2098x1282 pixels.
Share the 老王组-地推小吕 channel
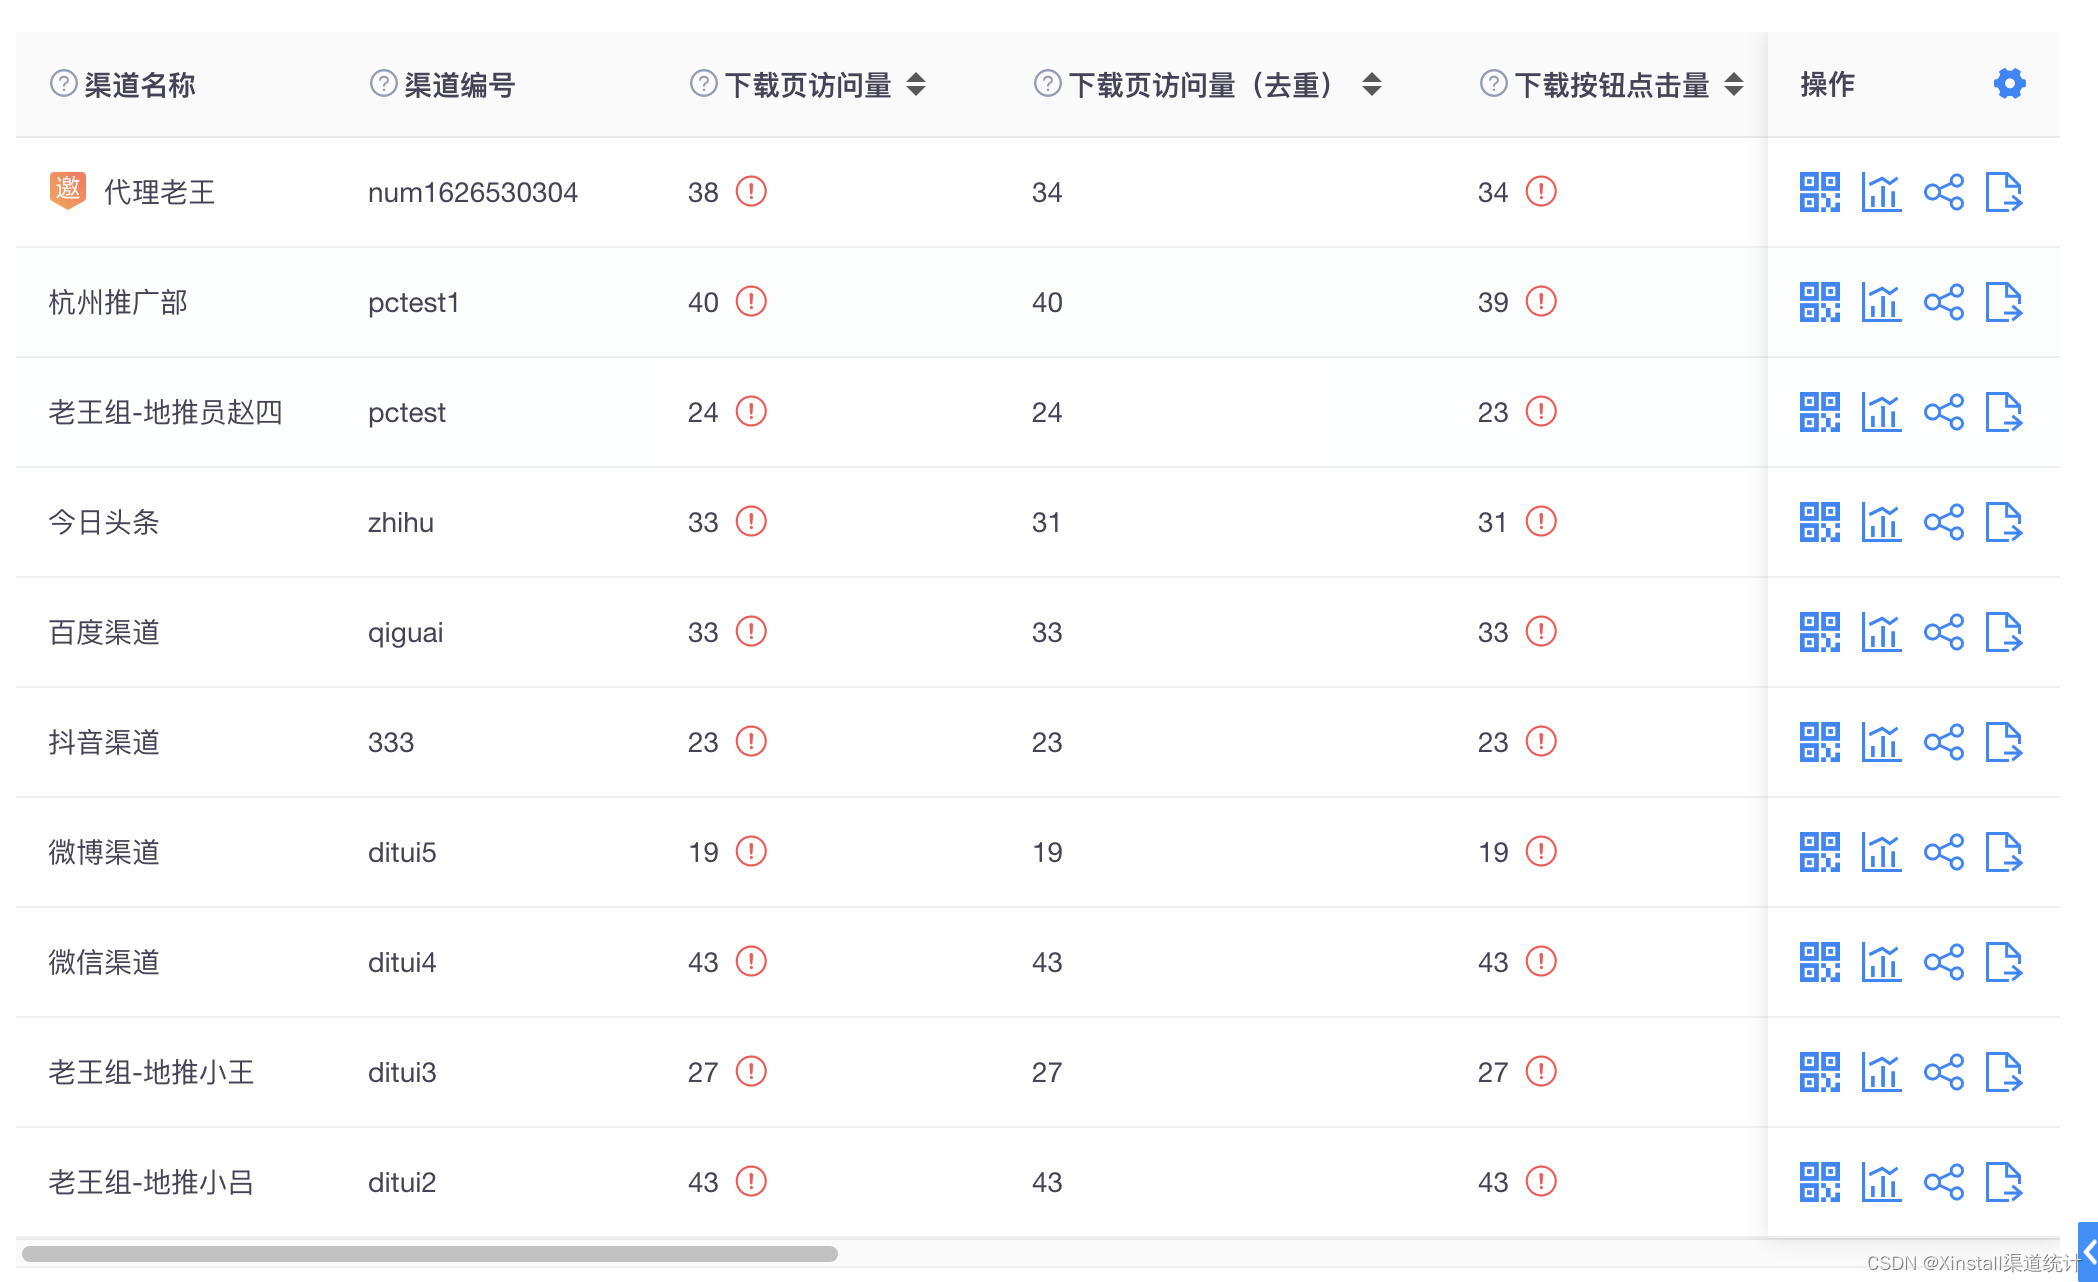coord(1943,1182)
